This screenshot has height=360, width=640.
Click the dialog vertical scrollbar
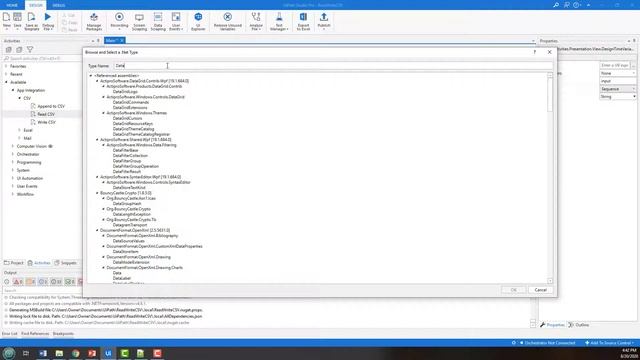pos(550,95)
